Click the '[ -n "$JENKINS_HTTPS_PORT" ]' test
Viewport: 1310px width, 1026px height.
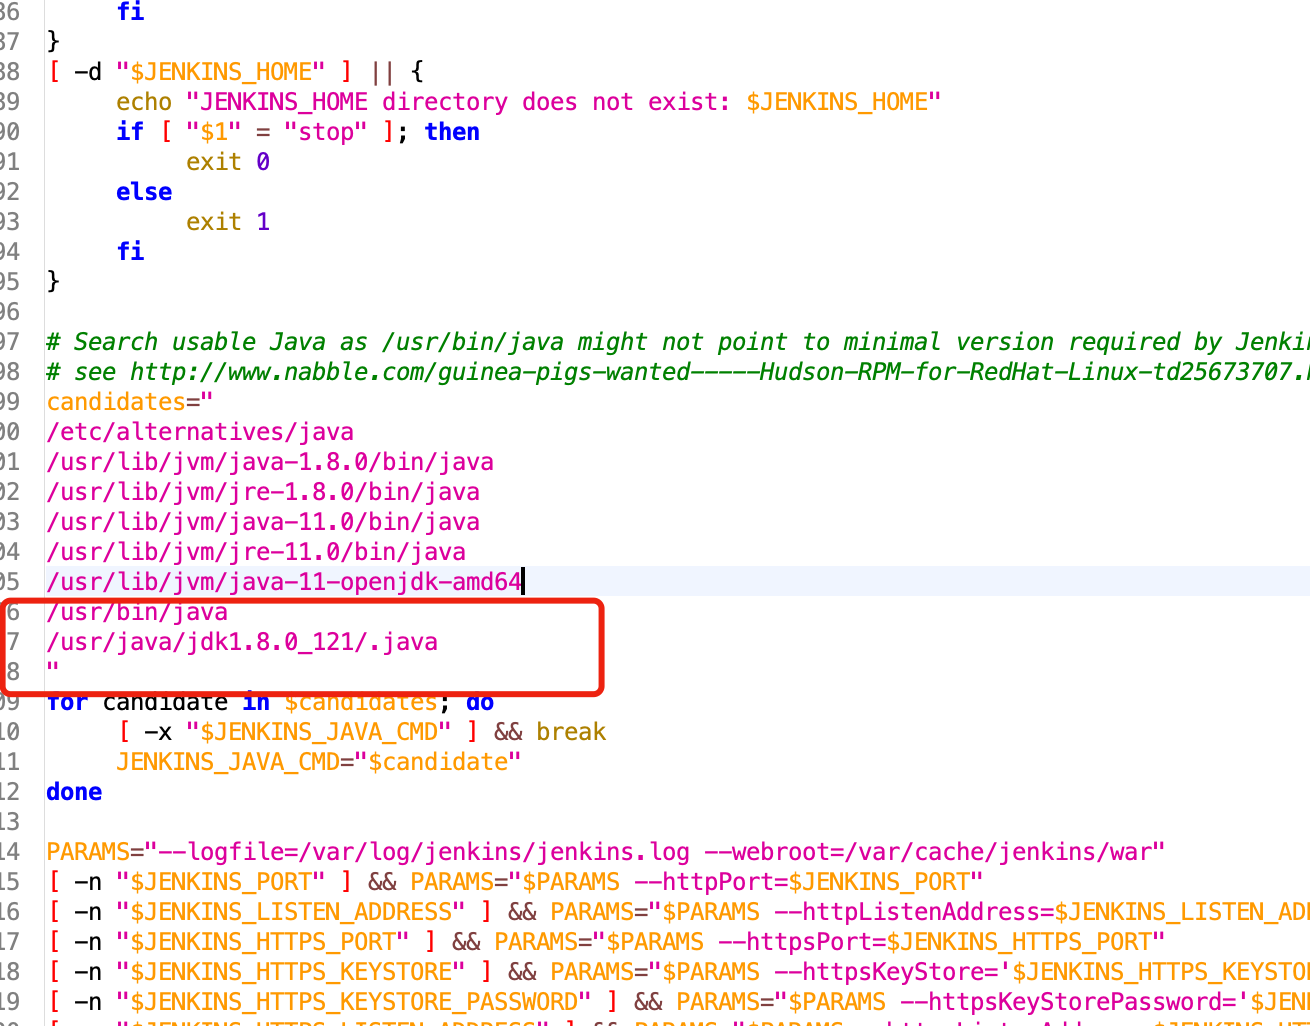[x=242, y=942]
